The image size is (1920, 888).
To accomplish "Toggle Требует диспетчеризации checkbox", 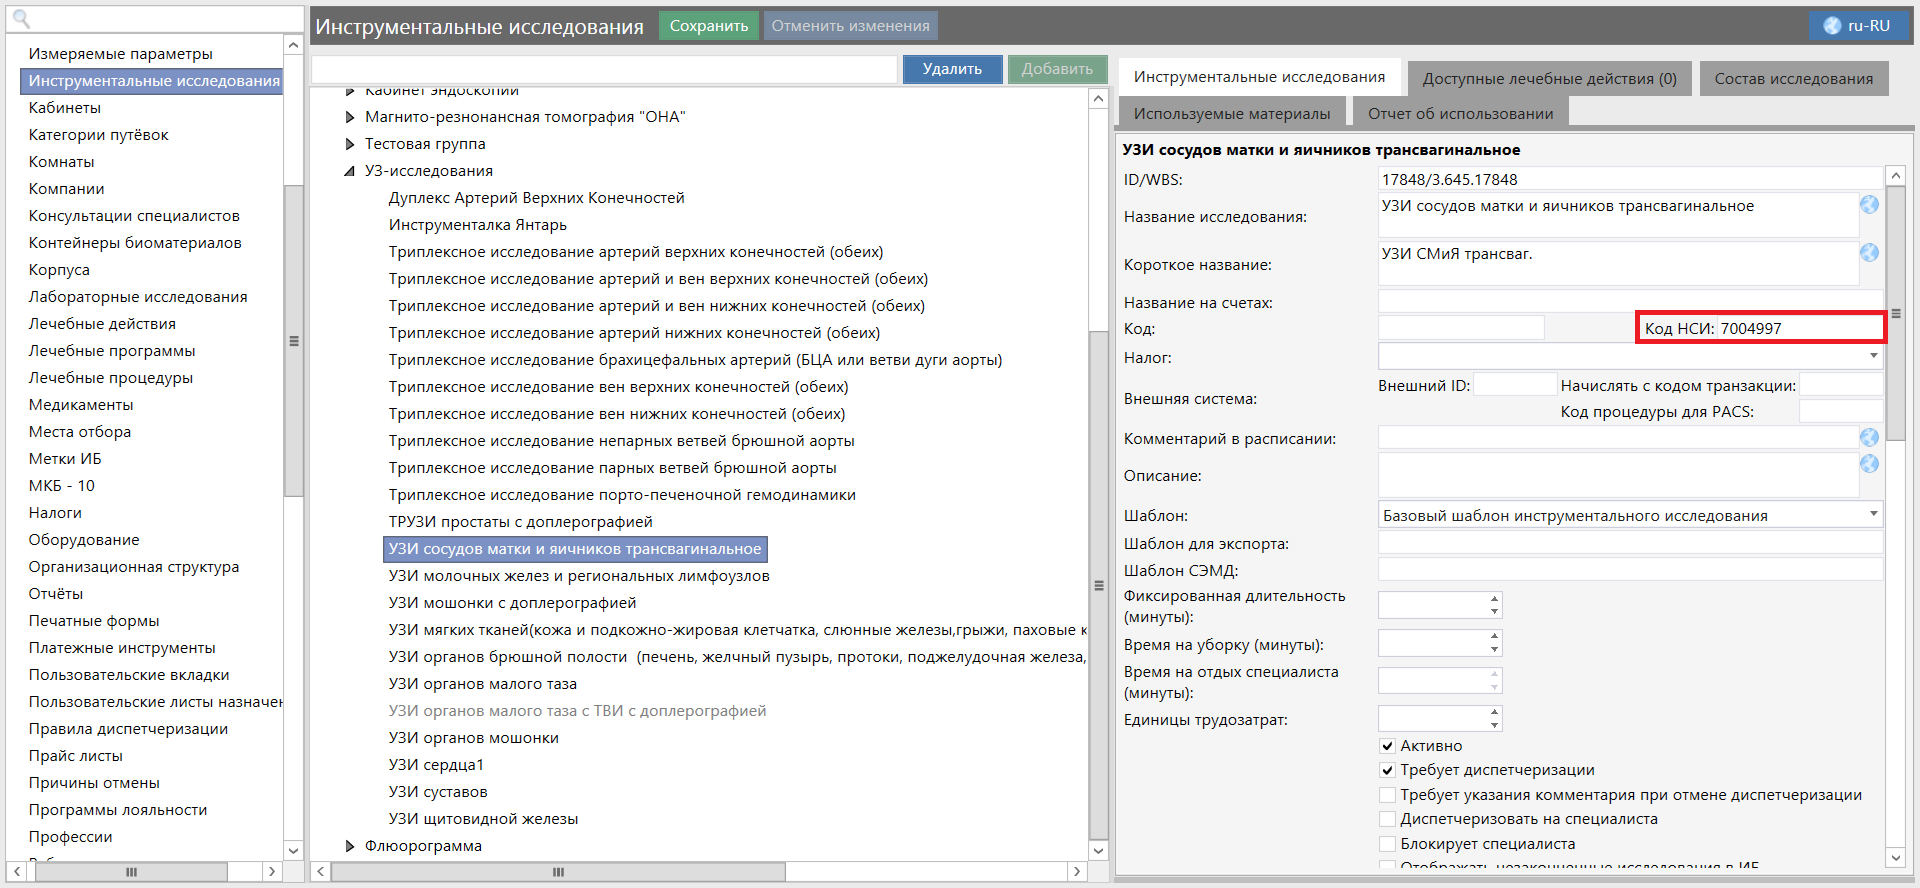I will pos(1387,770).
